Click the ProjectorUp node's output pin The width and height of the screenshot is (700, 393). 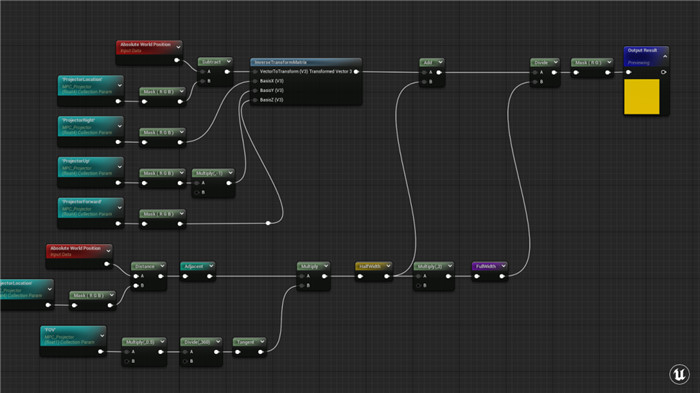(x=118, y=183)
